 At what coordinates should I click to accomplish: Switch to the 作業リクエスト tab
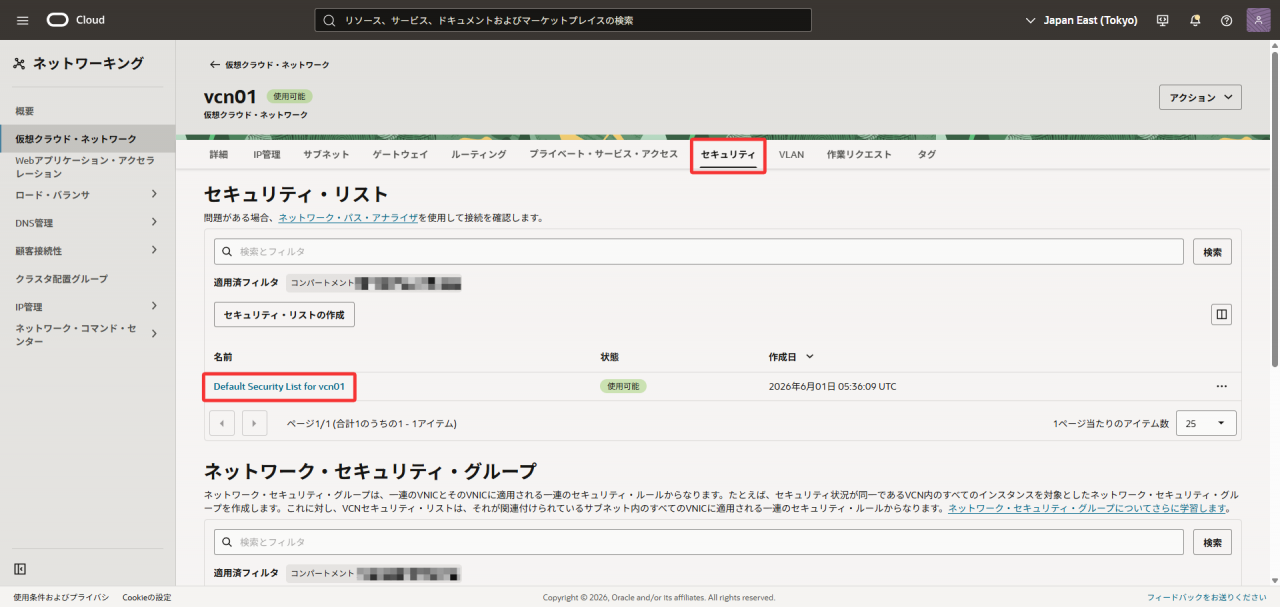click(x=859, y=155)
